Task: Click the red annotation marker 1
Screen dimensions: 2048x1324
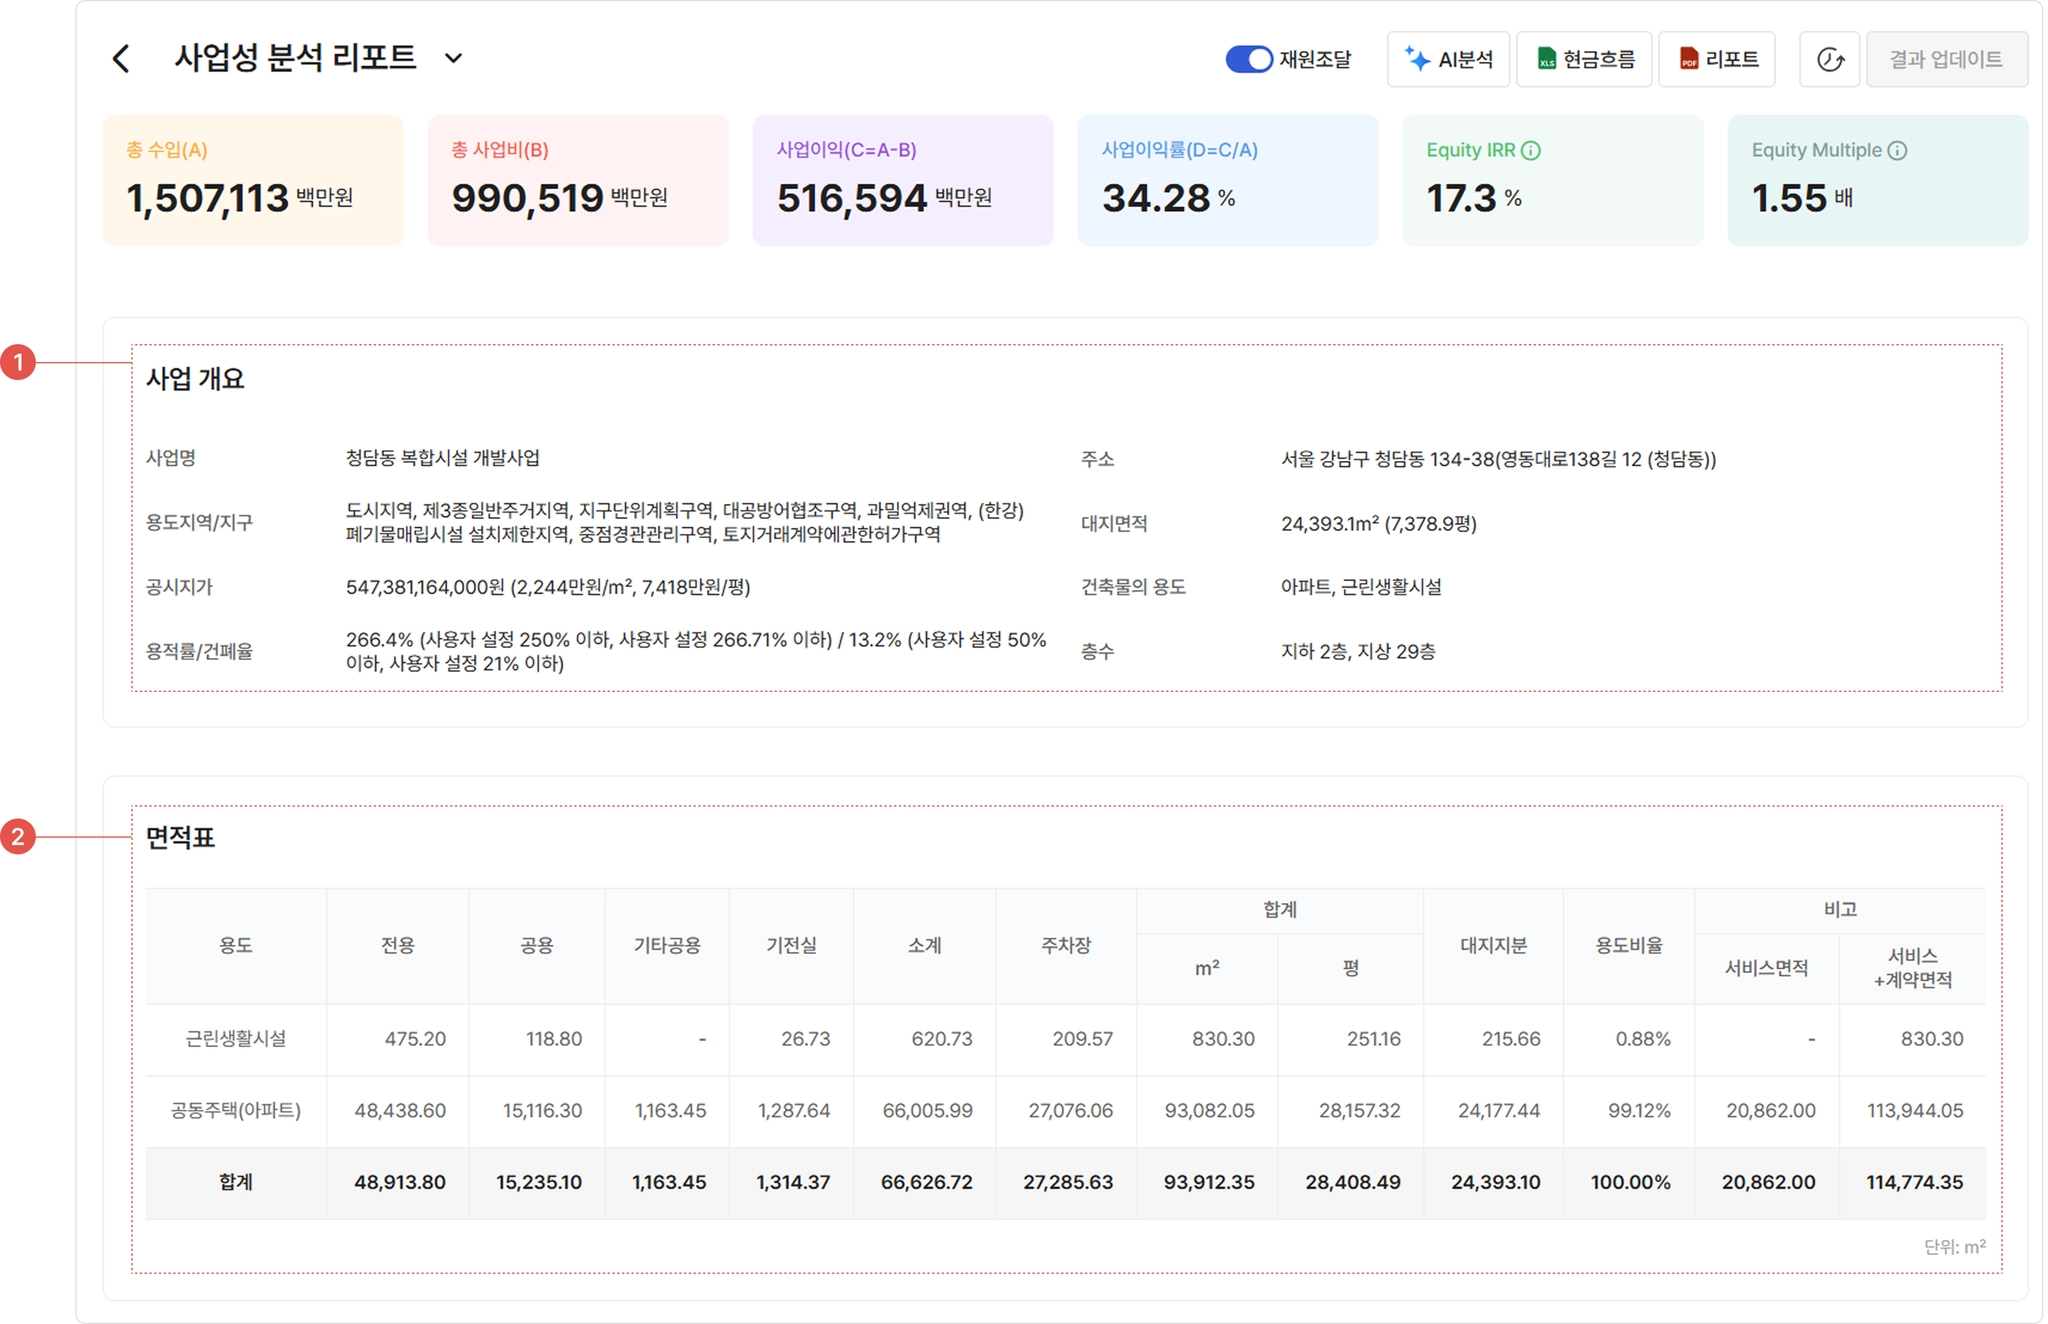Action: [x=18, y=362]
